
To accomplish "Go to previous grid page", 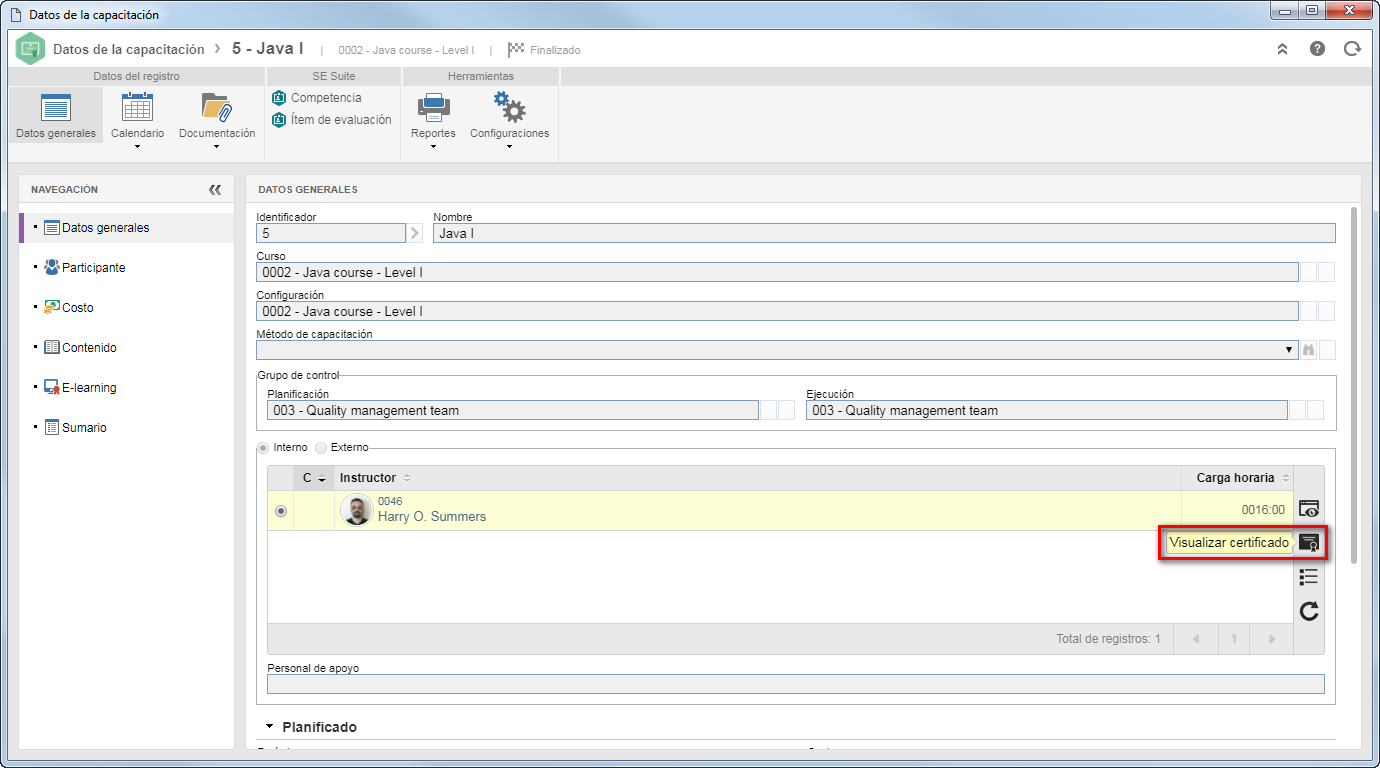I will [x=1196, y=639].
